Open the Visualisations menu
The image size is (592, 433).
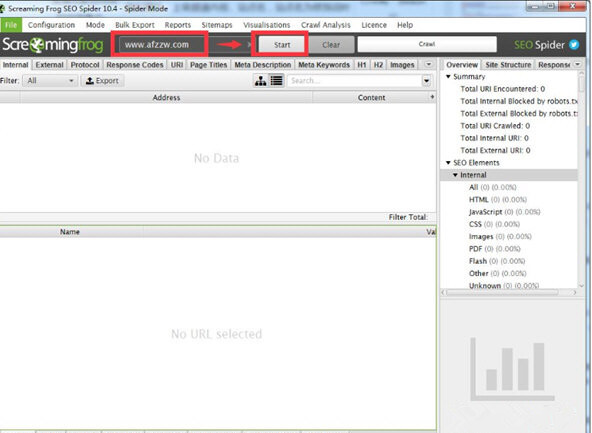pyautogui.click(x=267, y=25)
